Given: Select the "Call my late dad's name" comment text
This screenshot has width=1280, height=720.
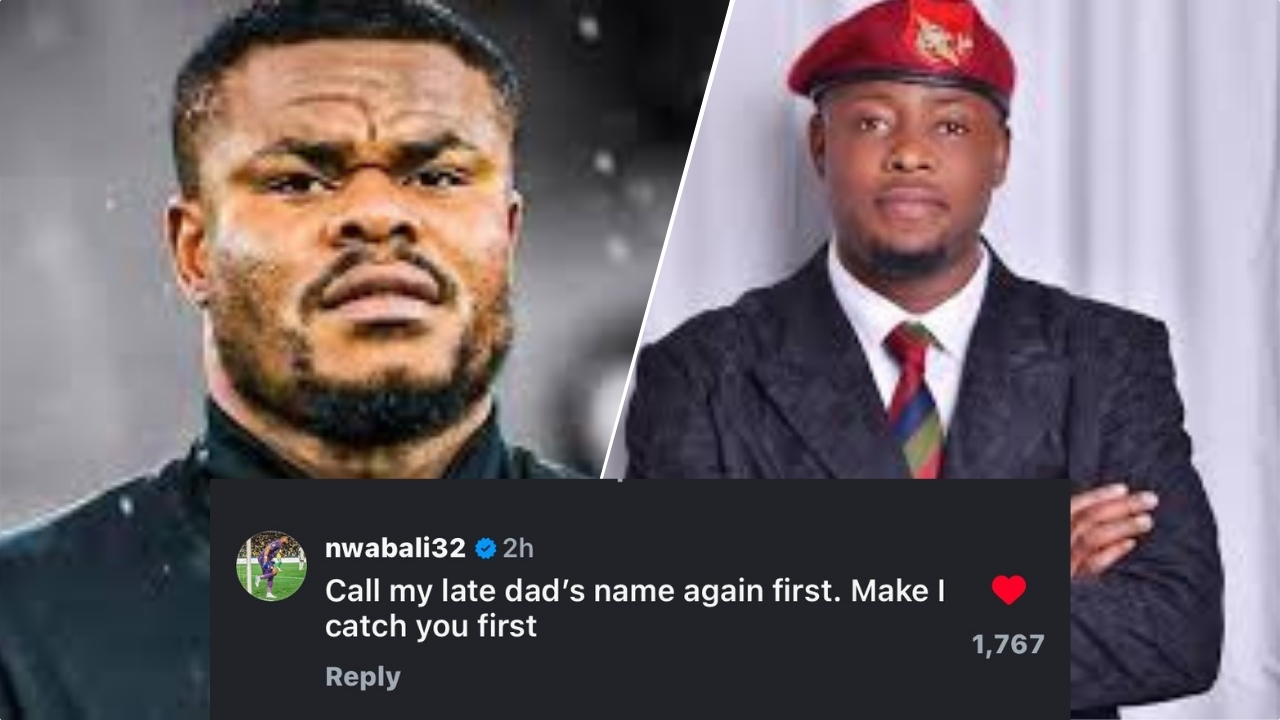Looking at the screenshot, I should (x=635, y=591).
